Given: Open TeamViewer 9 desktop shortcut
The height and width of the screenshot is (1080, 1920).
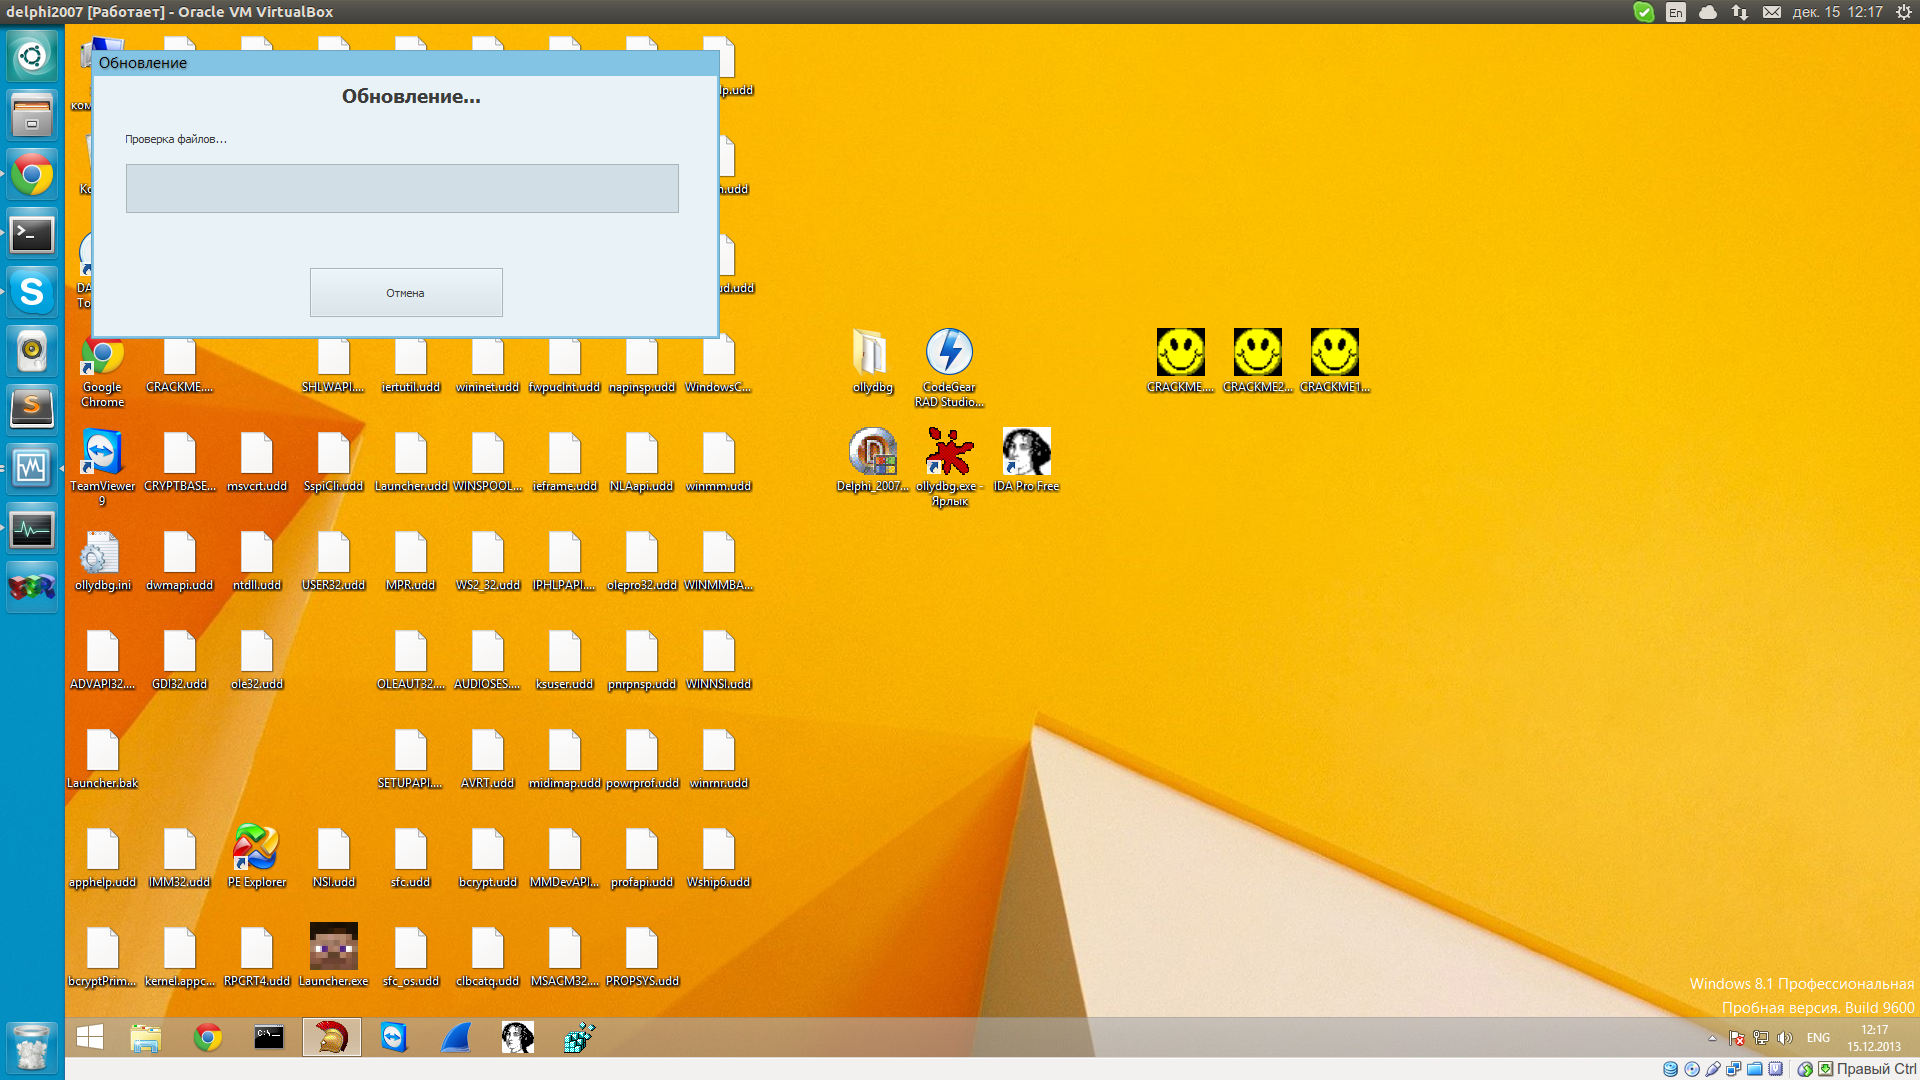Looking at the screenshot, I should (102, 452).
